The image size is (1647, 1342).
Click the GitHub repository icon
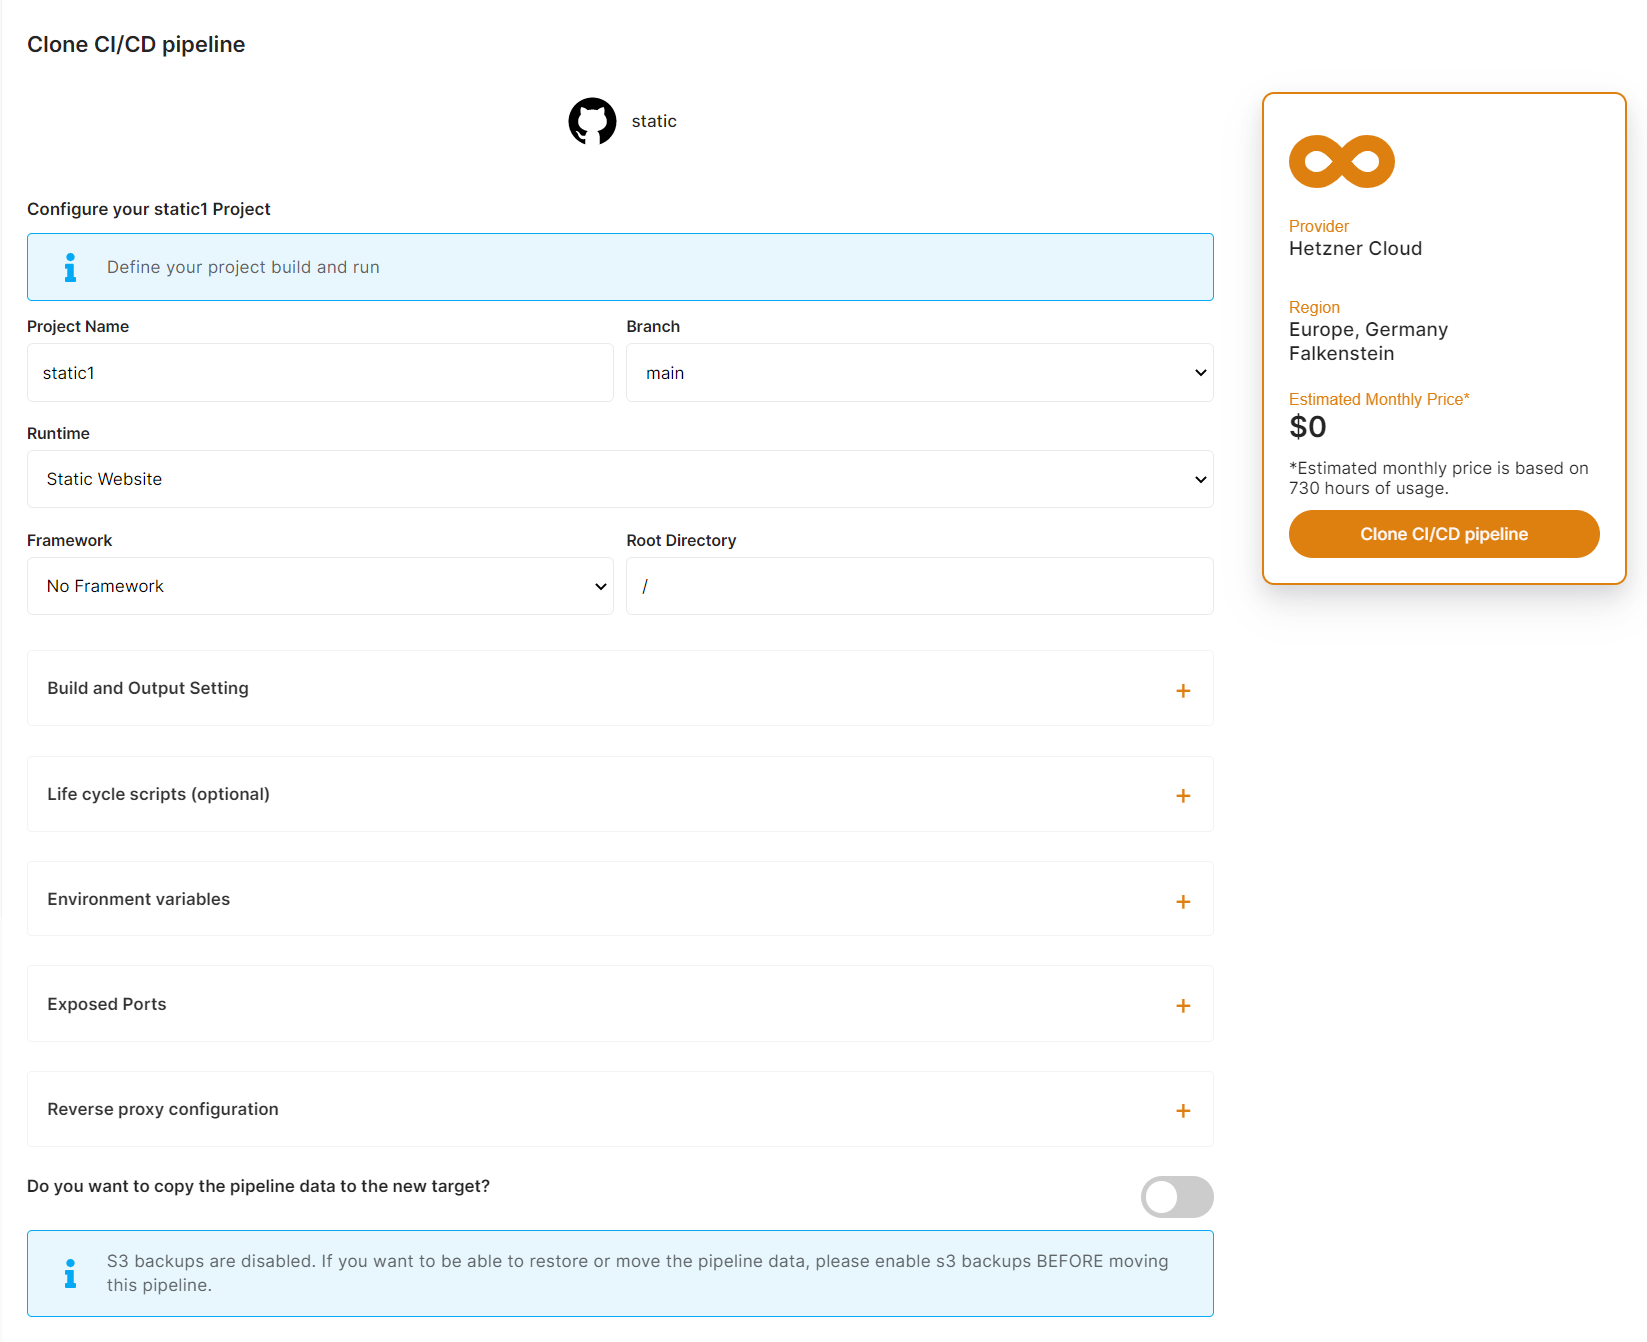(x=592, y=120)
